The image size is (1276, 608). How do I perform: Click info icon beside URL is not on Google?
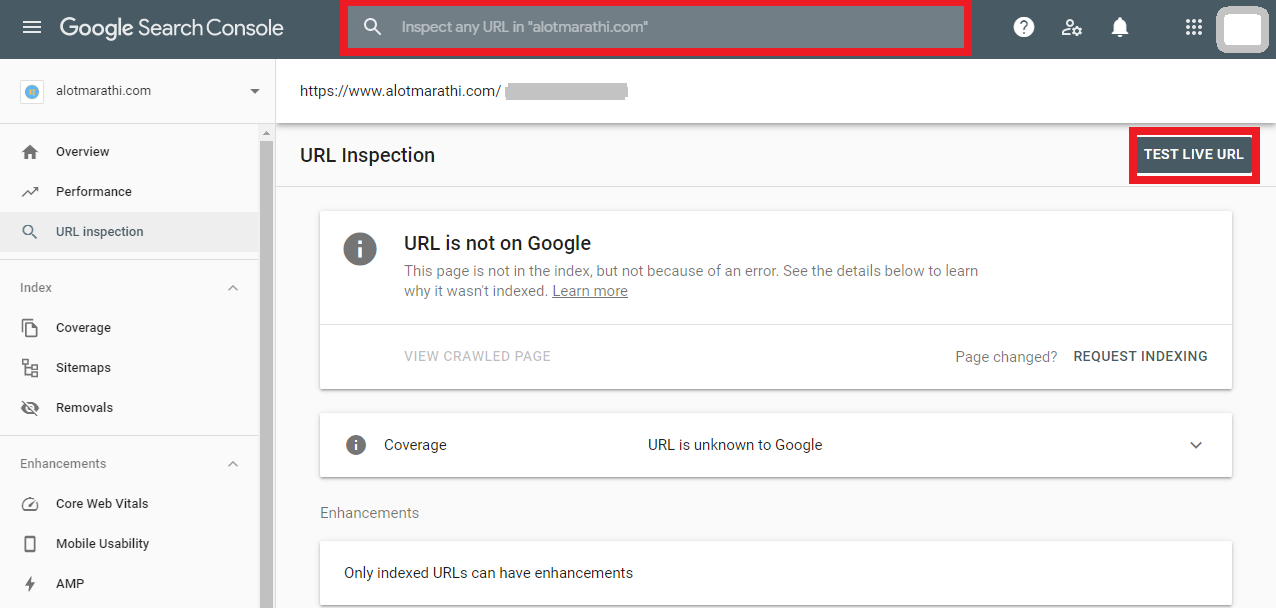[x=360, y=248]
